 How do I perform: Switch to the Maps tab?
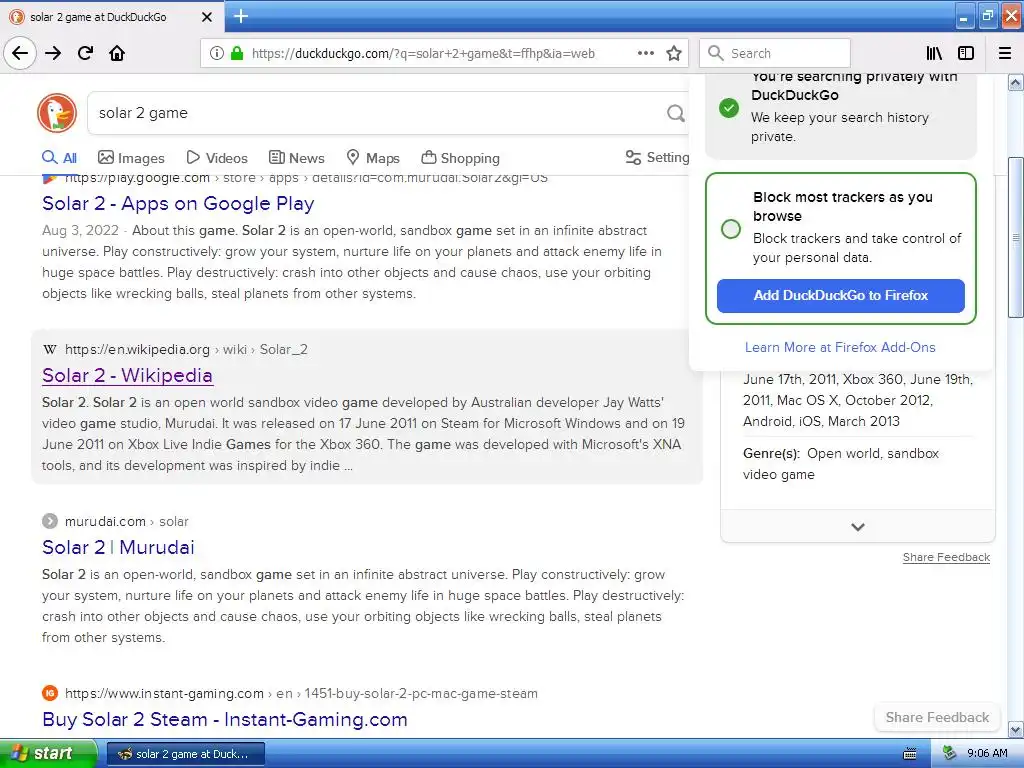tap(373, 157)
